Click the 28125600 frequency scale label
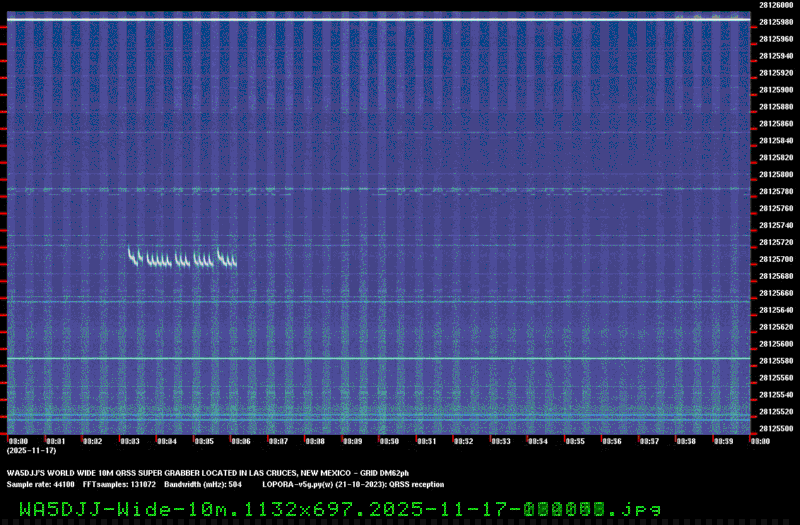The image size is (800, 525). pos(776,344)
